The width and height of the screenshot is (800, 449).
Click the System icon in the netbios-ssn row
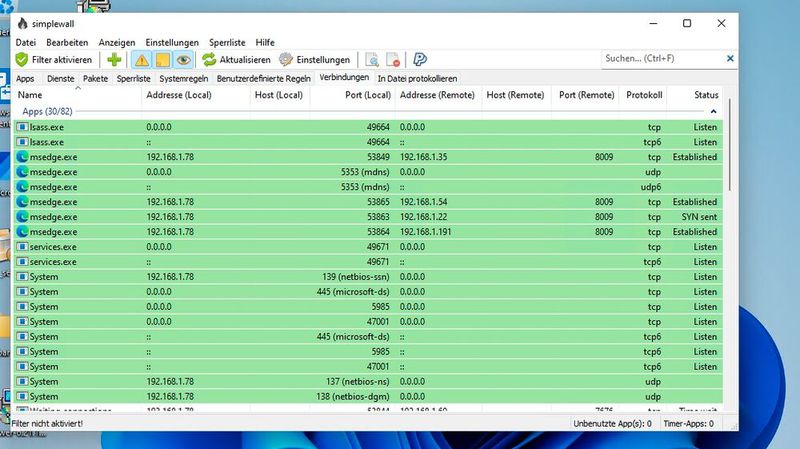22,277
